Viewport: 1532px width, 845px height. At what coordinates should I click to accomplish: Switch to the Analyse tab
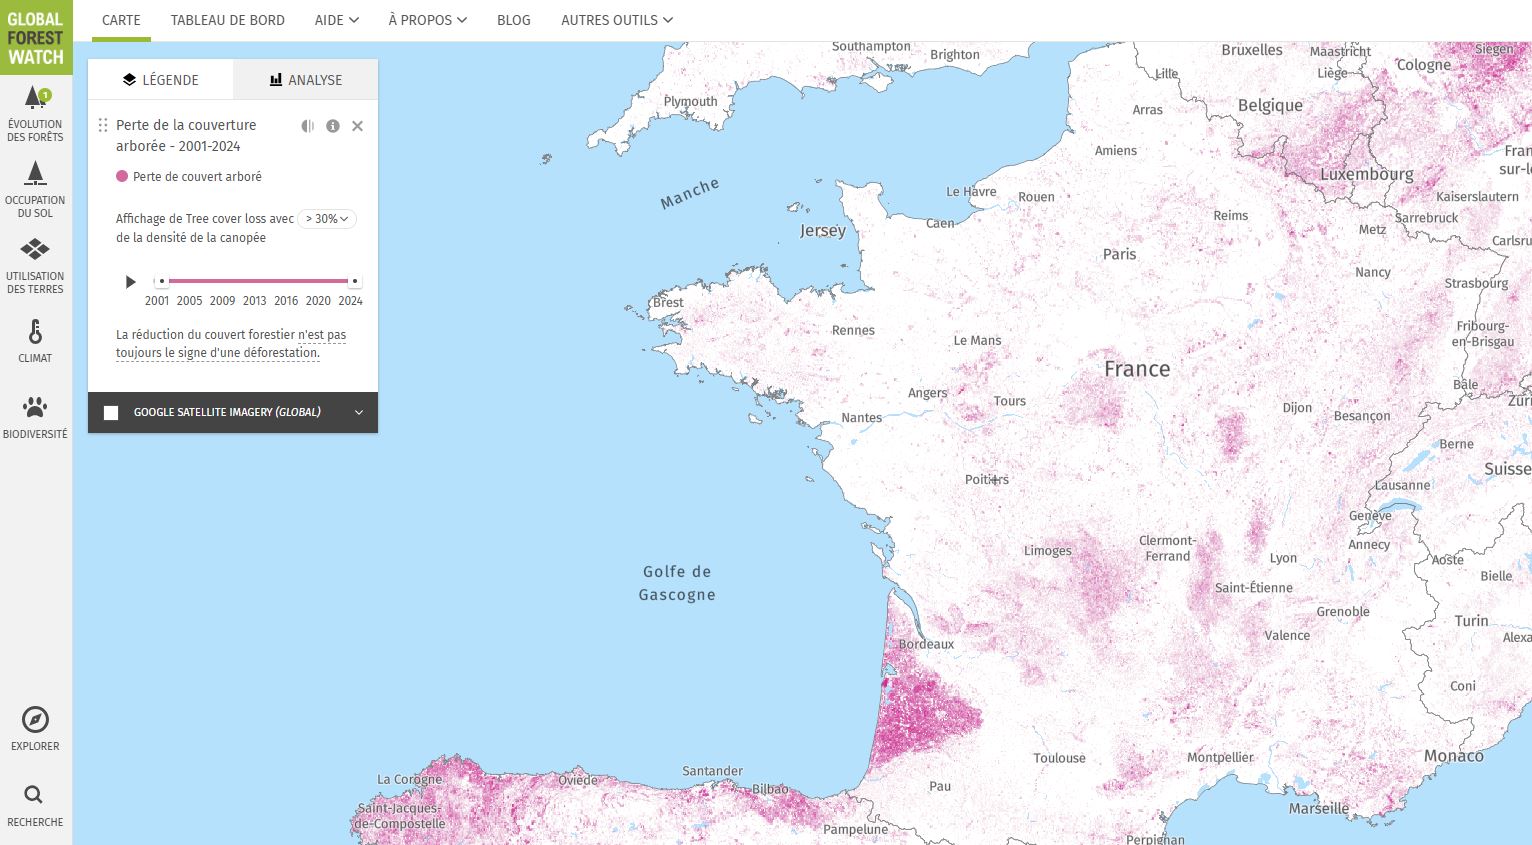(x=305, y=80)
